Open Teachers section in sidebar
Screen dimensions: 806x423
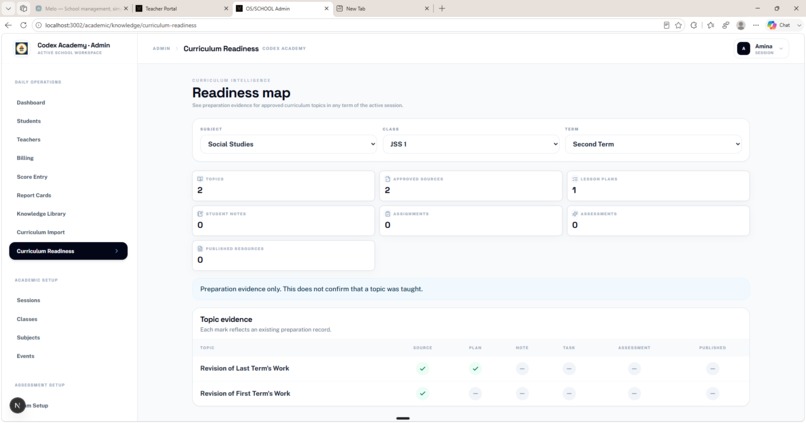click(28, 139)
